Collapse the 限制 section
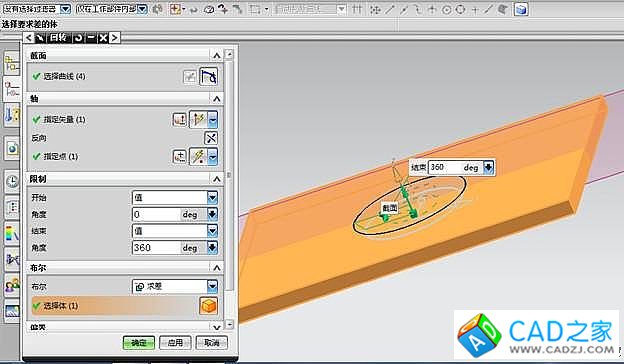The height and width of the screenshot is (364, 624). click(216, 179)
